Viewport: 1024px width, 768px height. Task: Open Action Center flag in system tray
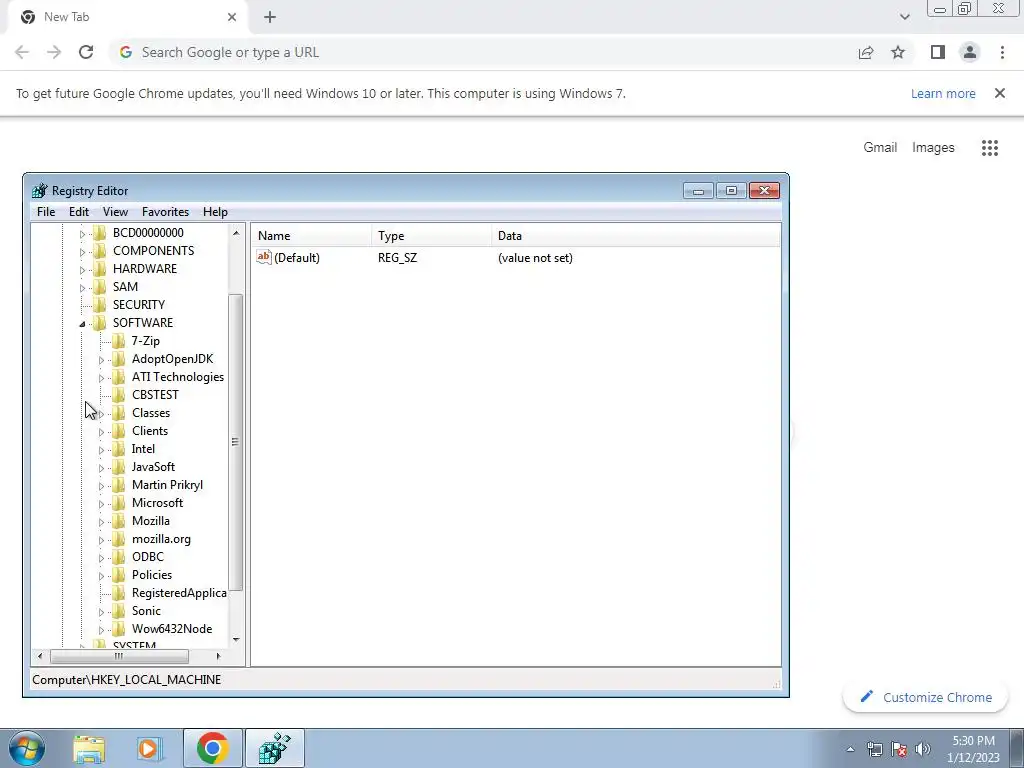pos(899,749)
